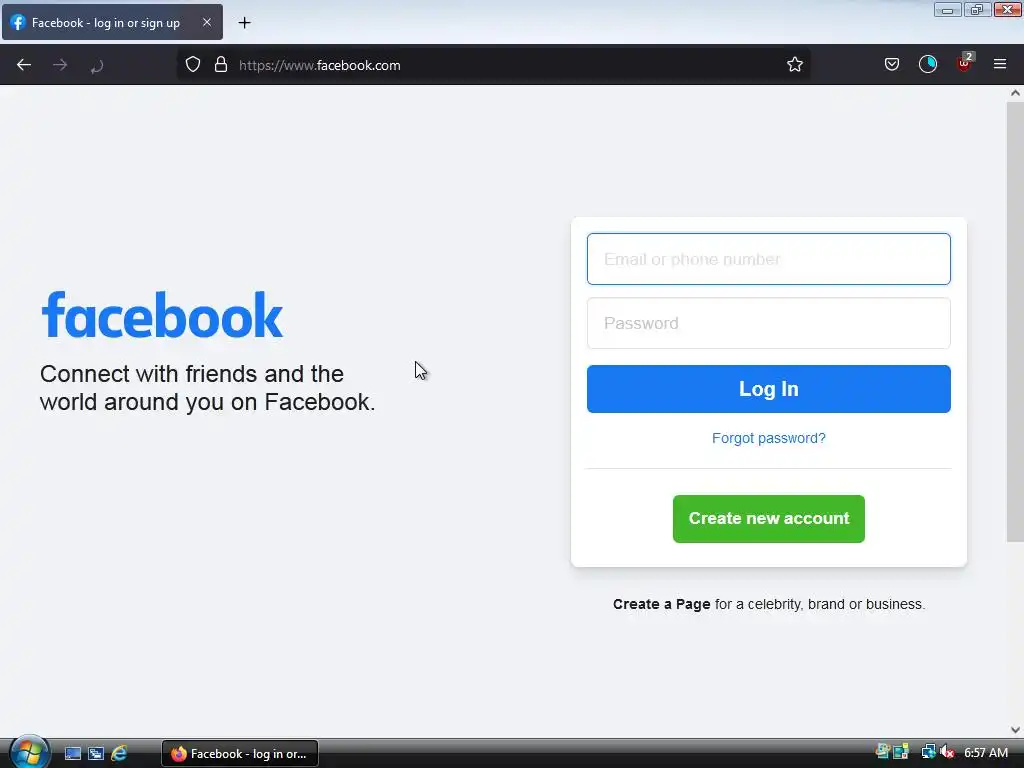Click the network tray icon
This screenshot has height=768, width=1024.
928,752
